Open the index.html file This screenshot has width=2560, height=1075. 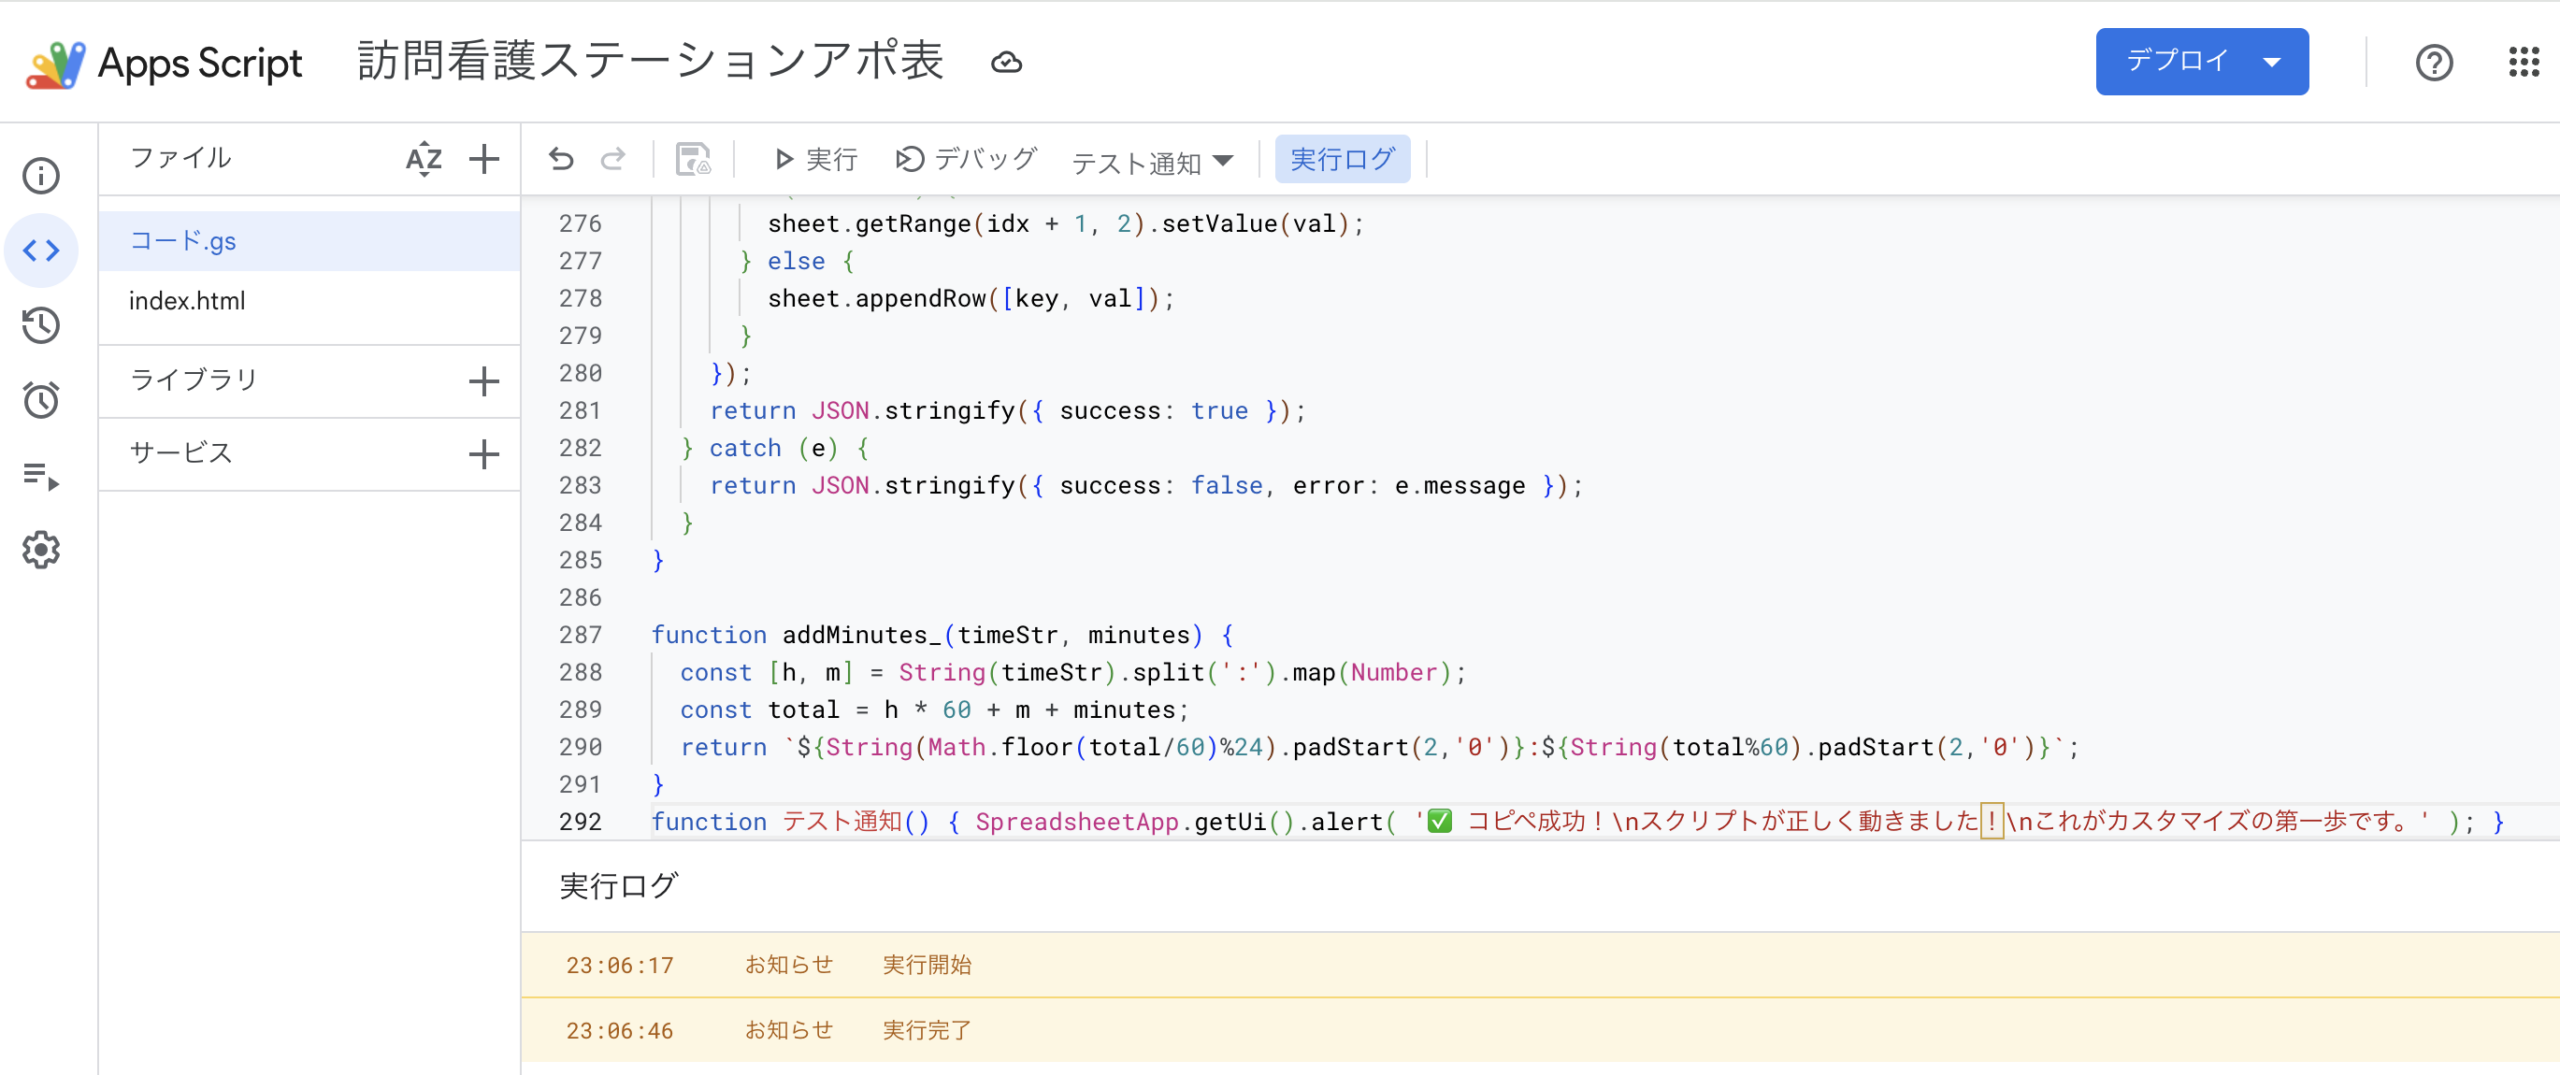click(x=309, y=301)
